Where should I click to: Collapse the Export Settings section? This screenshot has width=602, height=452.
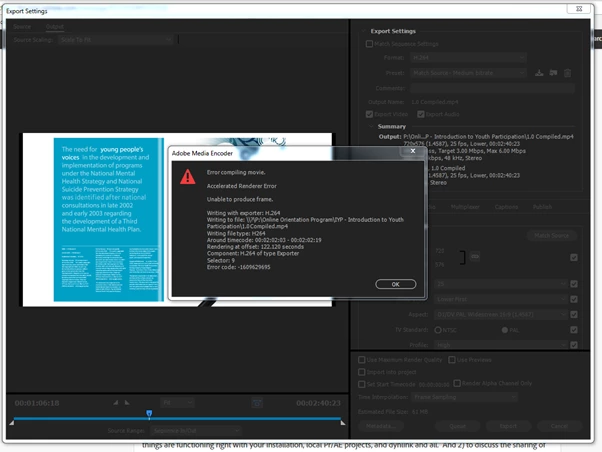coord(364,31)
